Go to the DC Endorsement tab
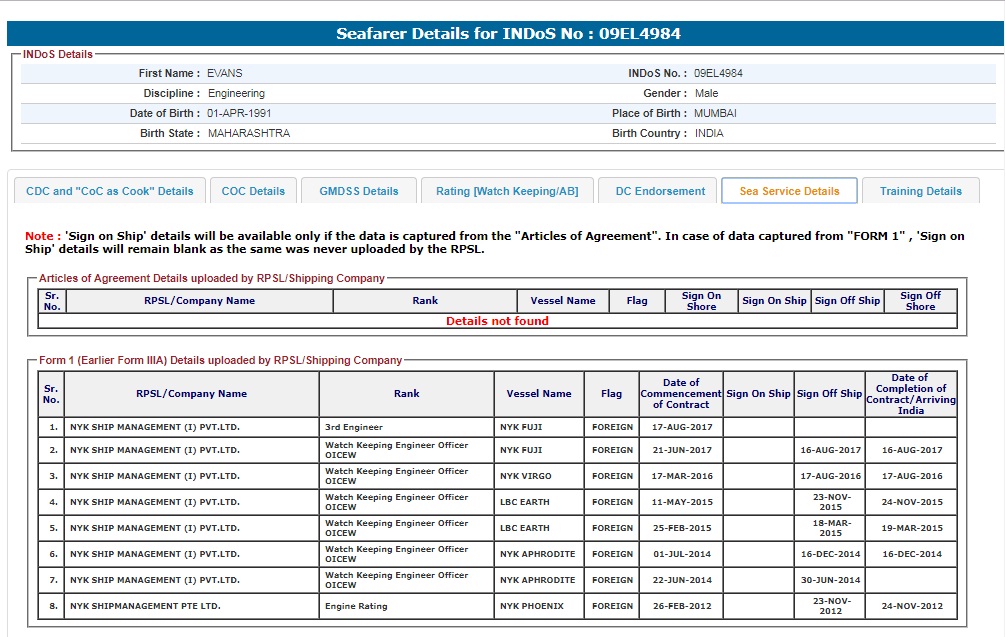The width and height of the screenshot is (1005, 637). (x=660, y=191)
